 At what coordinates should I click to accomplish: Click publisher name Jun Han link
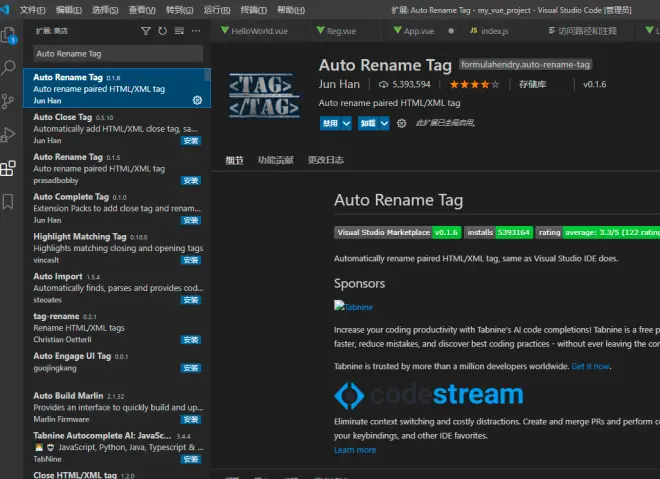point(339,84)
